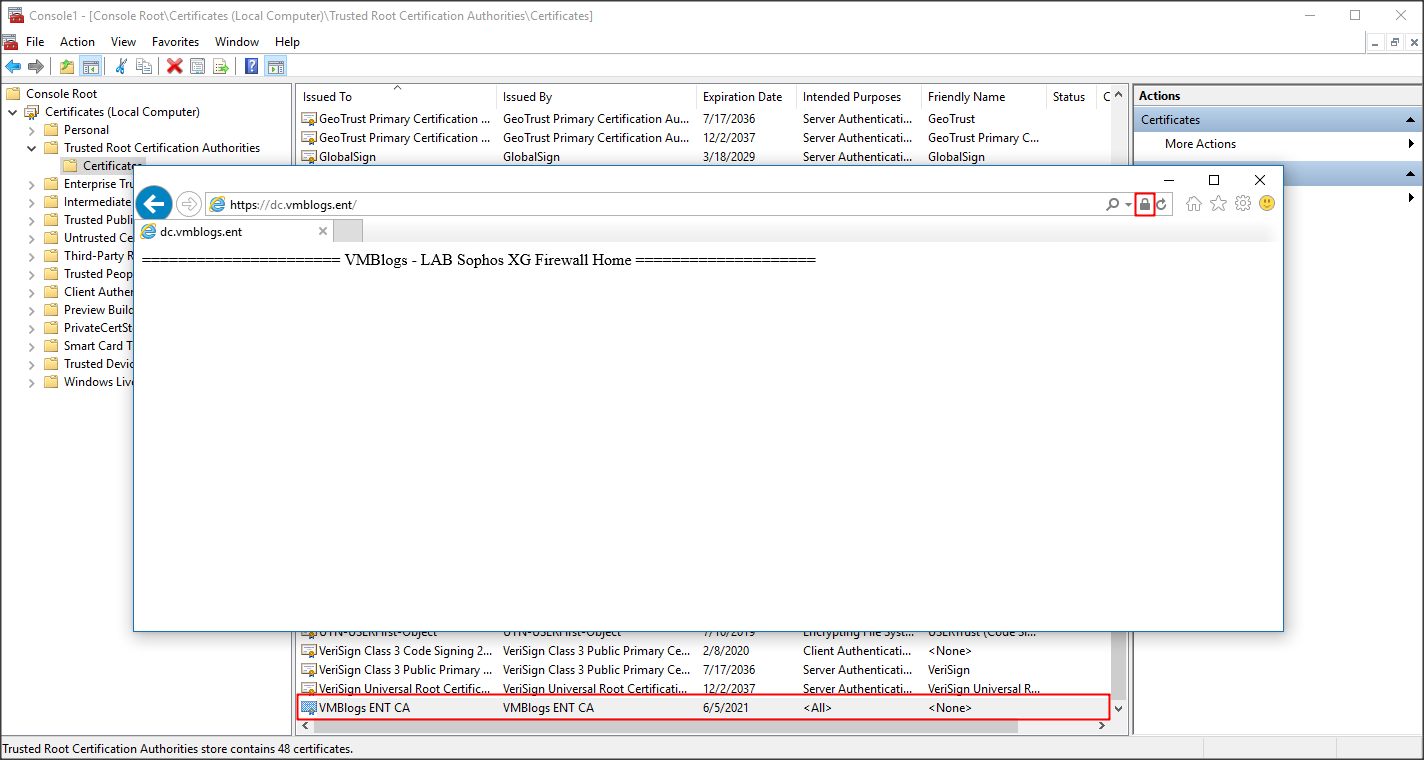Open the browser Tools gear icon
Image resolution: width=1424 pixels, height=760 pixels.
1243,204
